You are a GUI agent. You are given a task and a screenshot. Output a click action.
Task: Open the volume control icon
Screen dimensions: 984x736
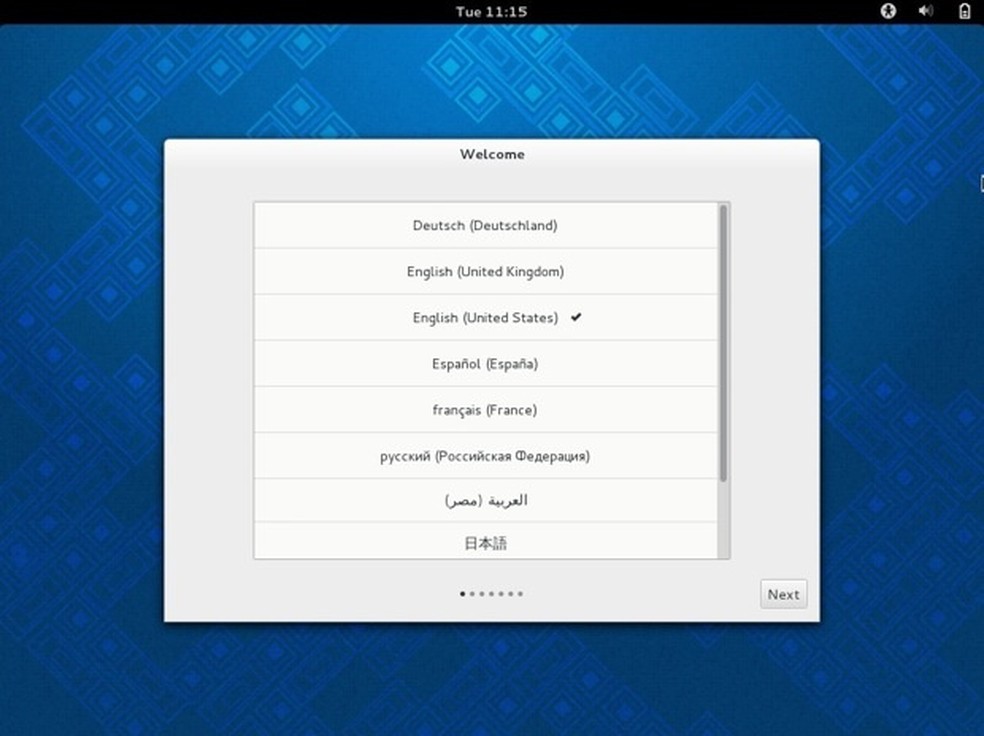point(926,11)
